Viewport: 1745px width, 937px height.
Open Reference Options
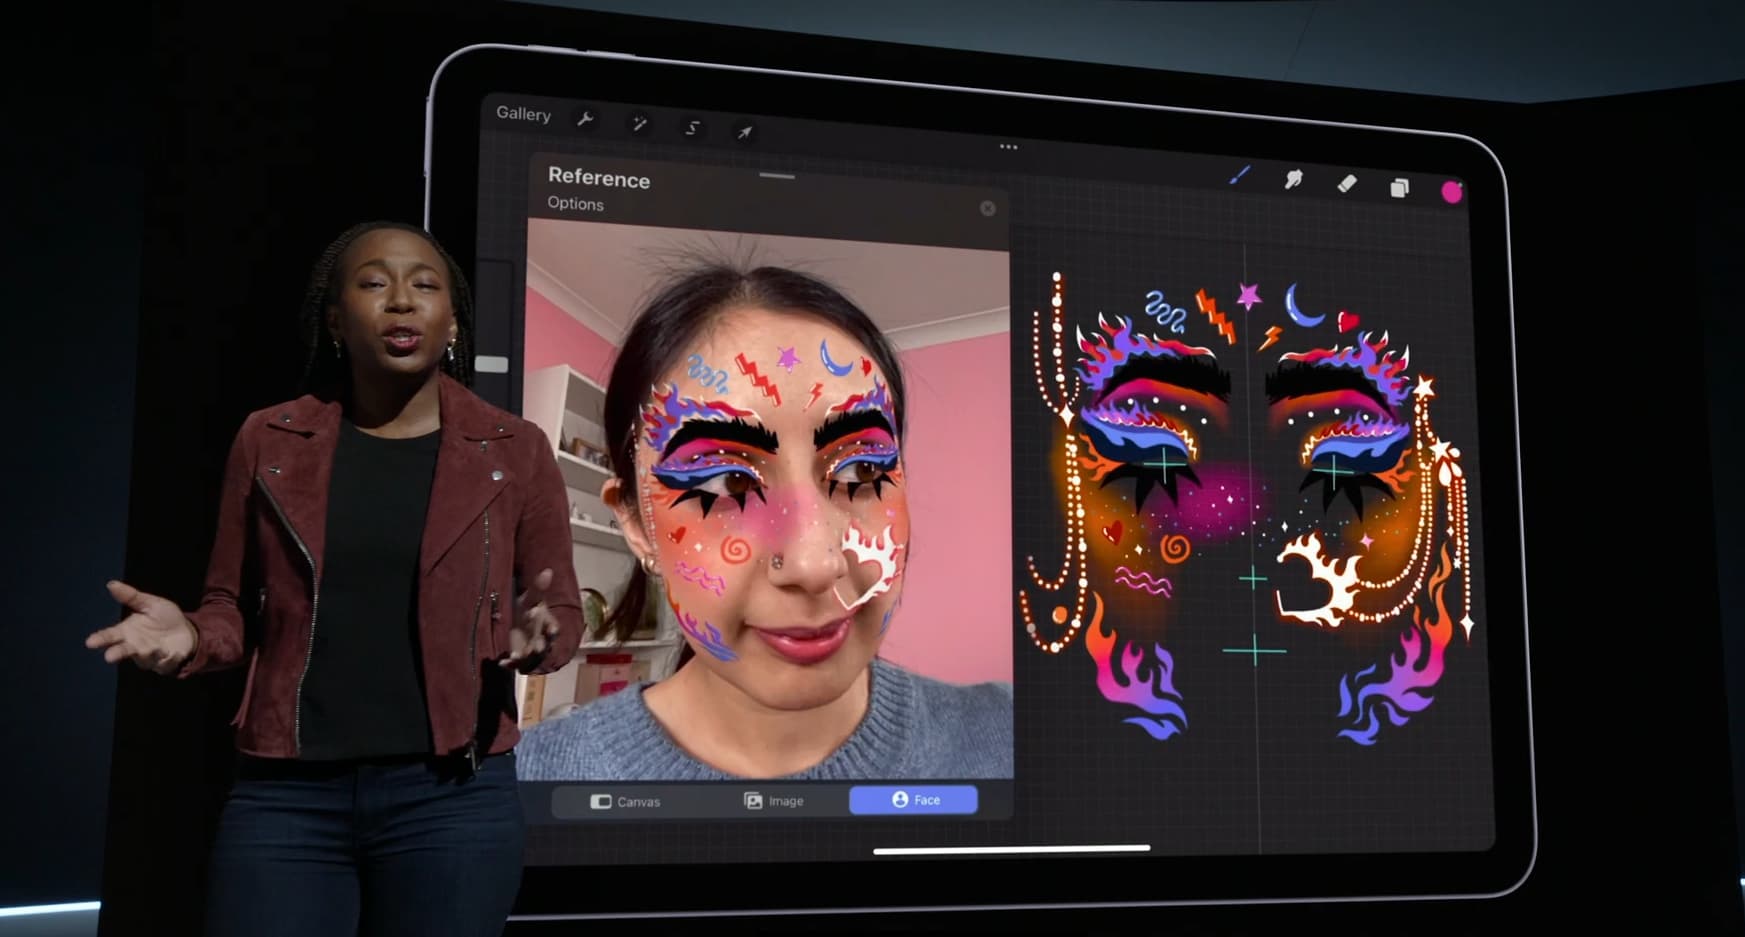click(x=575, y=203)
